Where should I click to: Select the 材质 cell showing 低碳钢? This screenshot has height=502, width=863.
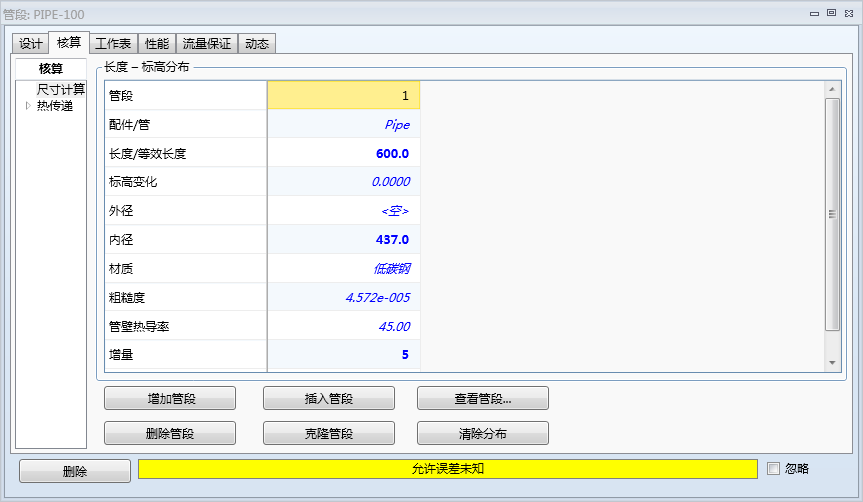click(x=344, y=269)
